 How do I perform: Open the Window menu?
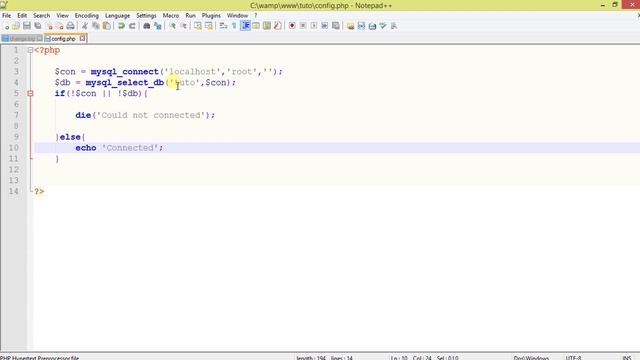(x=238, y=16)
